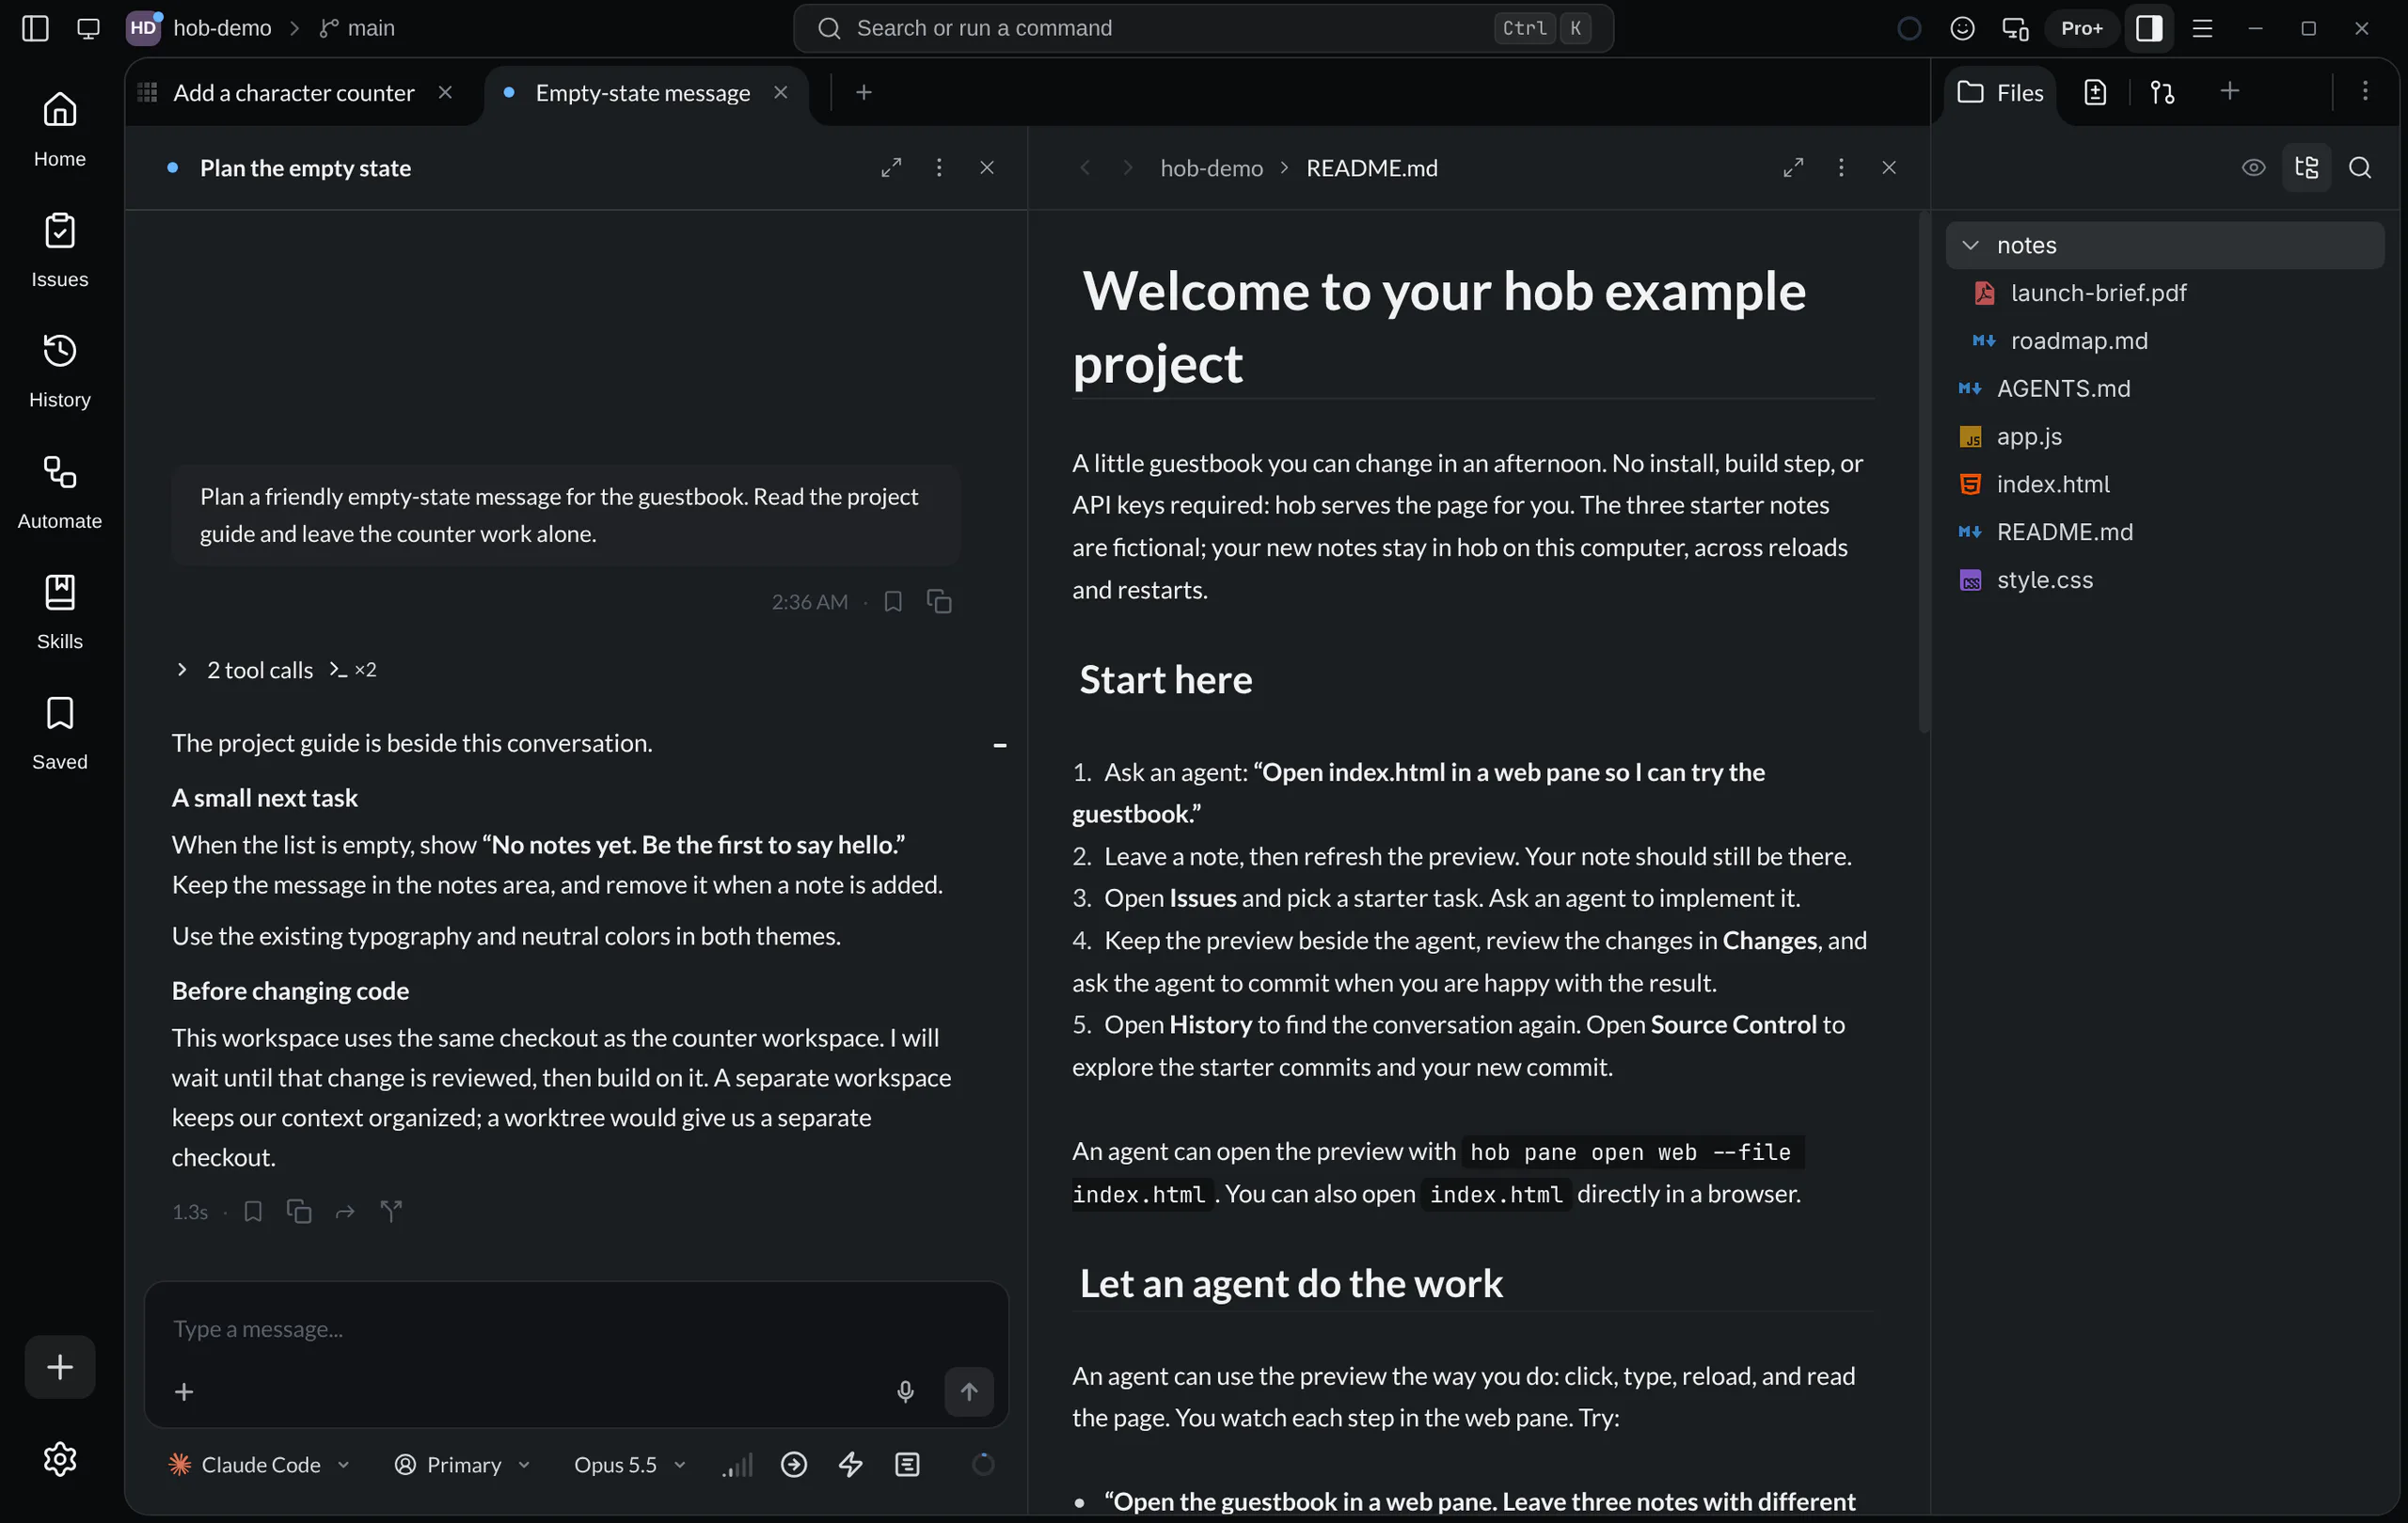Image resolution: width=2408 pixels, height=1523 pixels.
Task: Open the Issues sidebar section
Action: click(x=59, y=250)
